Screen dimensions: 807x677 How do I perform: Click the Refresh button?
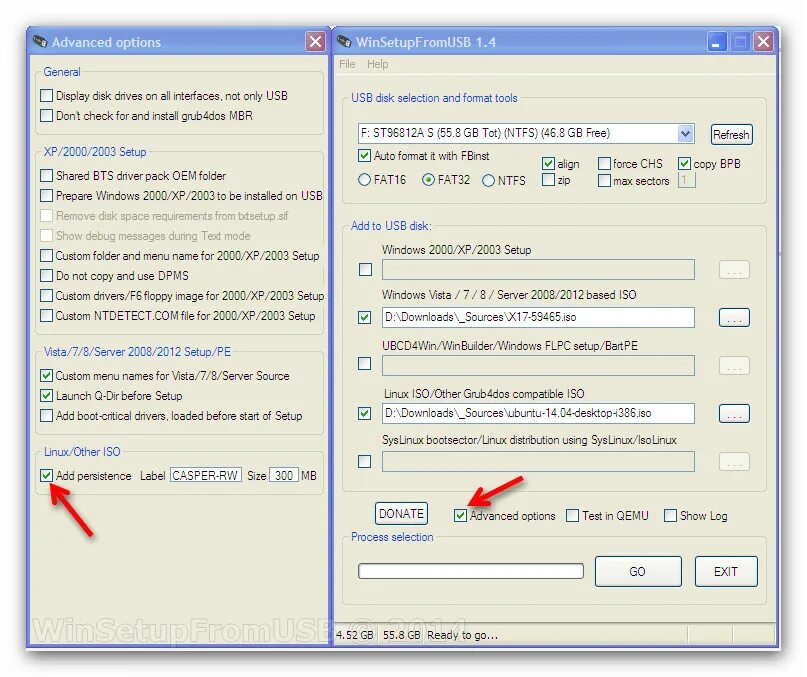[731, 135]
